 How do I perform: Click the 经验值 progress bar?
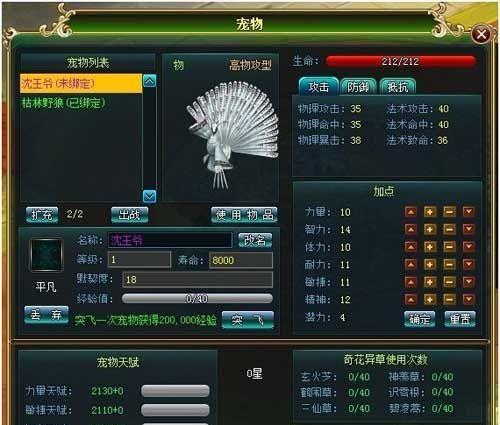click(x=197, y=298)
